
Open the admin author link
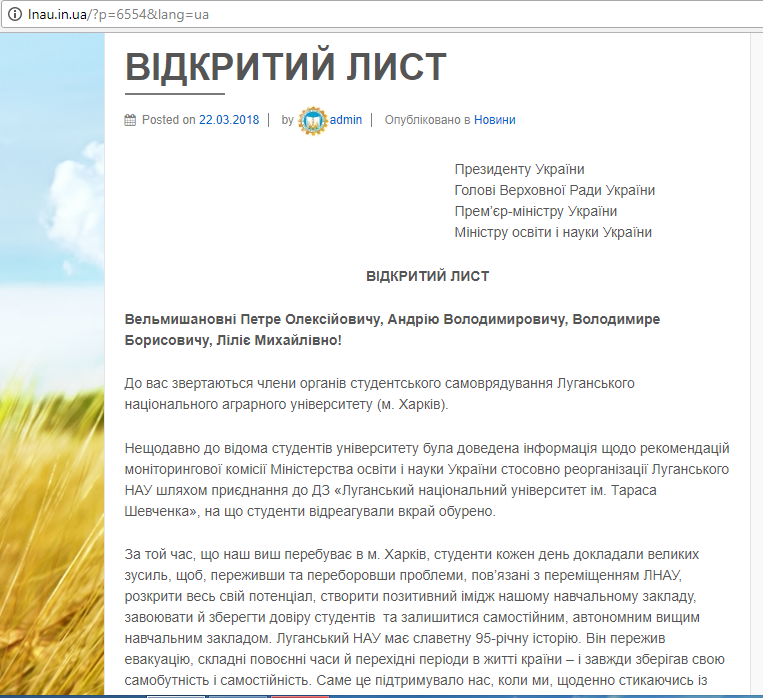click(345, 120)
